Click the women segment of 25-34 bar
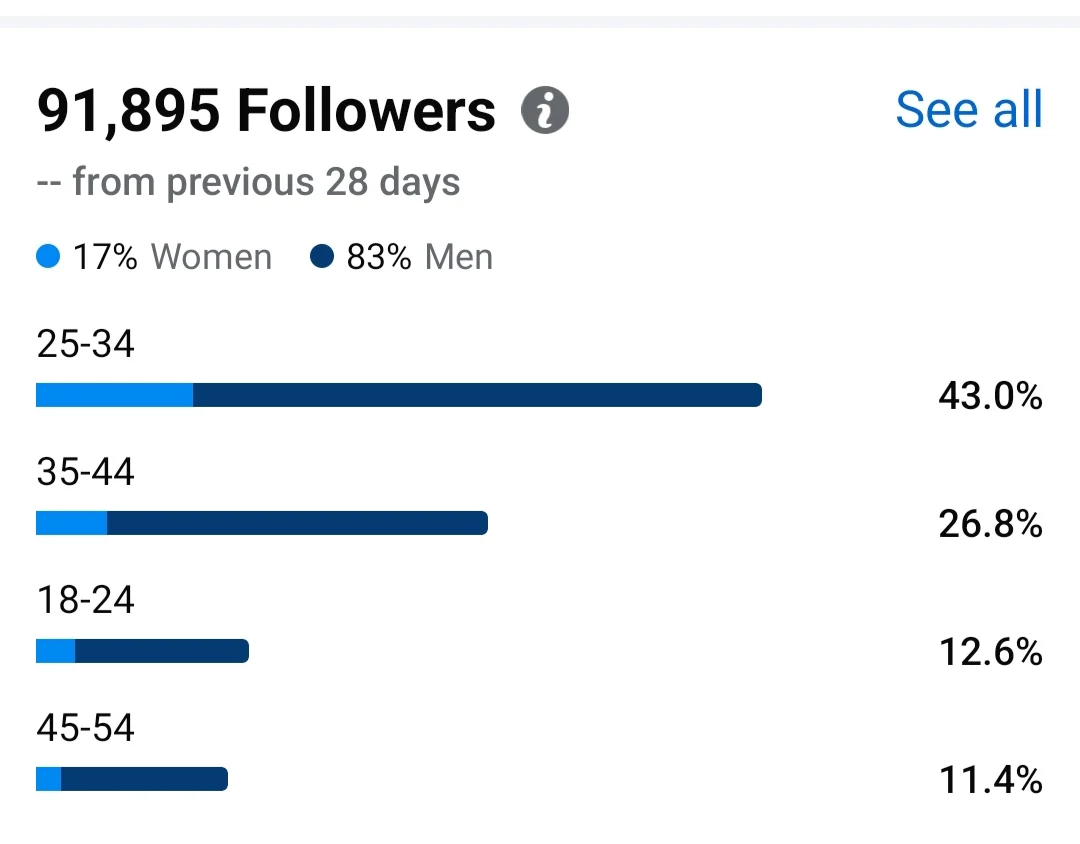The width and height of the screenshot is (1080, 844). pos(114,395)
